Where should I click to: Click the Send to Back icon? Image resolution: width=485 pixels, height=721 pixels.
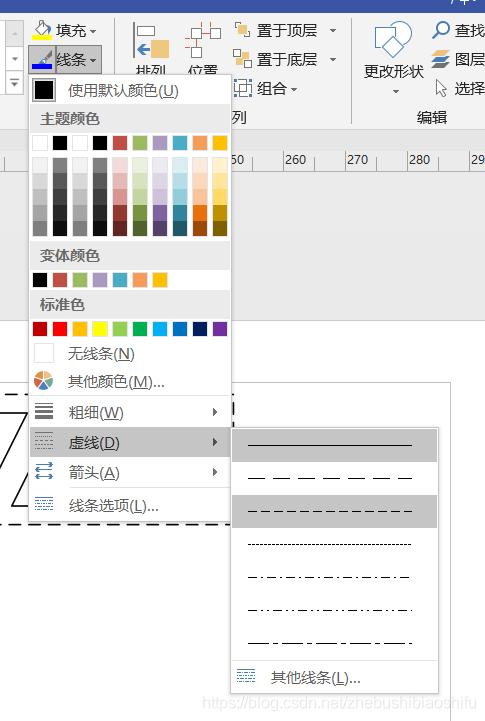[x=242, y=59]
